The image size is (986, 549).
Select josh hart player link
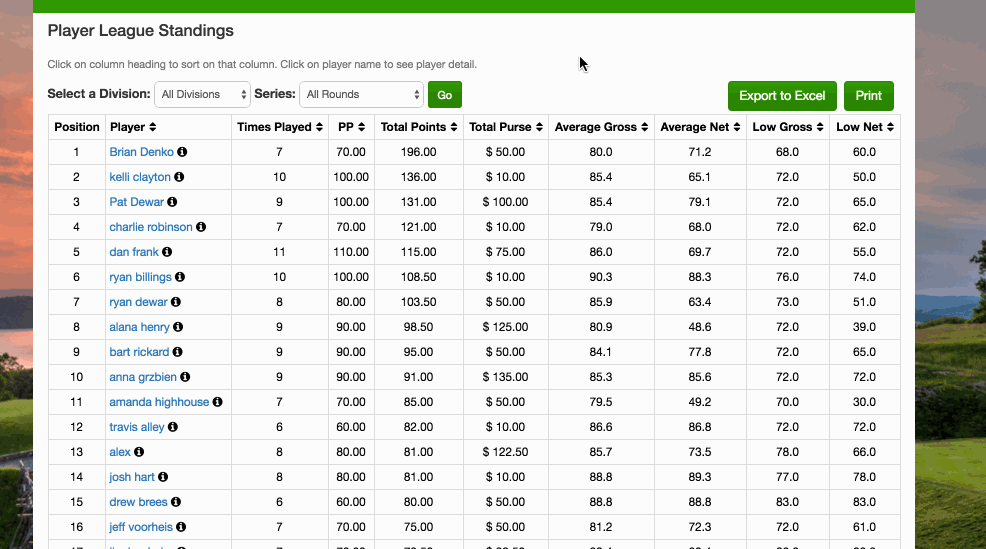click(x=132, y=477)
